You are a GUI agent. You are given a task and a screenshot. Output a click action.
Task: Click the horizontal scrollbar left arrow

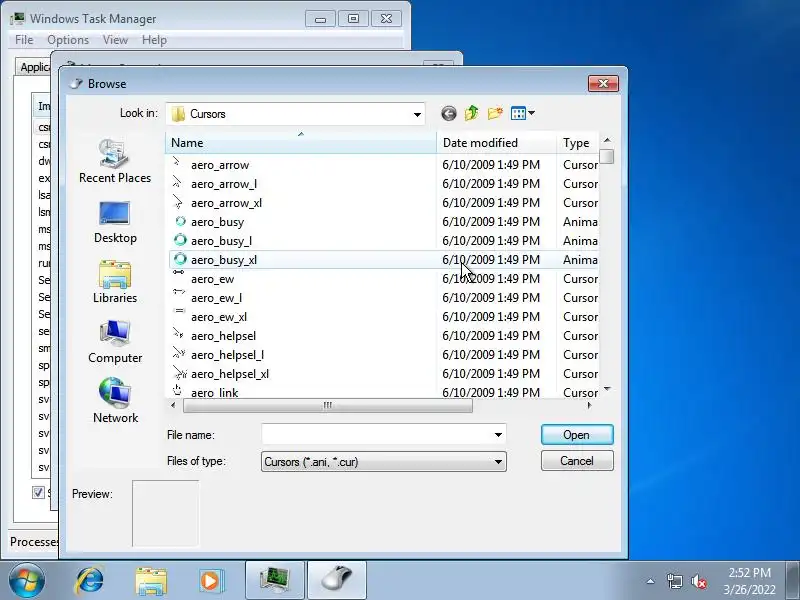coord(173,405)
